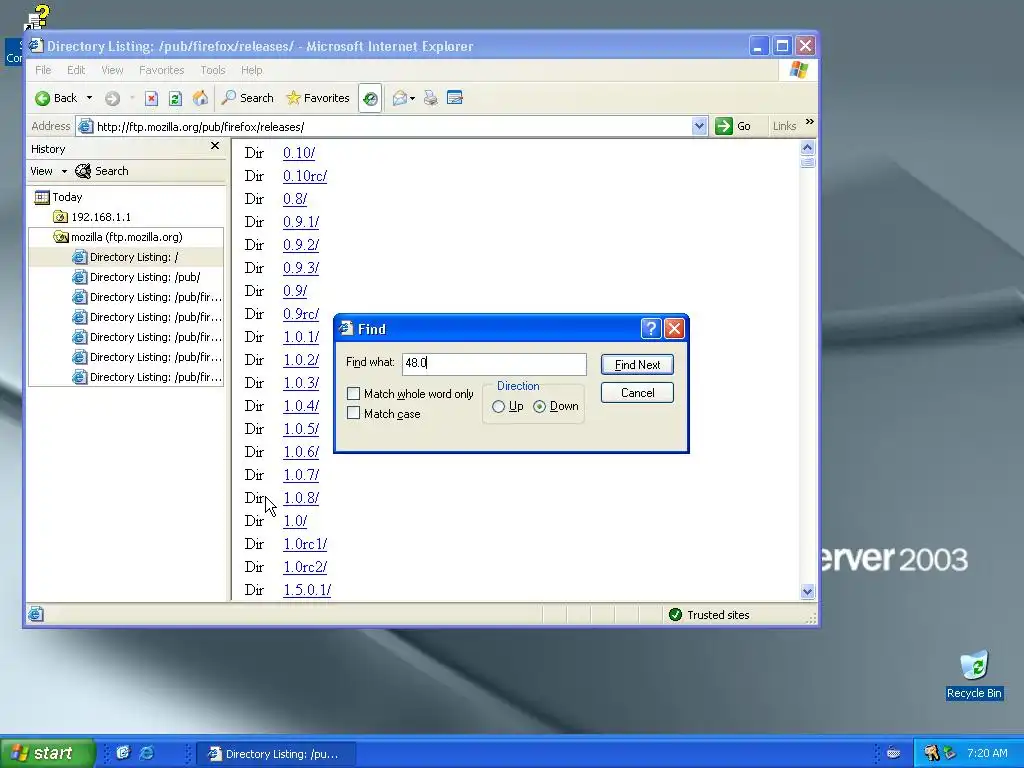Open the 0.10rc/ directory link
The height and width of the screenshot is (768, 1024).
coord(305,176)
